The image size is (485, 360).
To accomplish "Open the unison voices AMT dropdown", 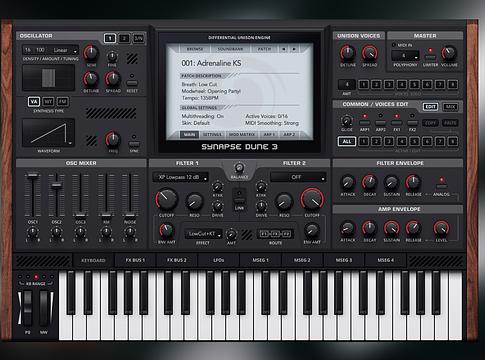I will (347, 84).
